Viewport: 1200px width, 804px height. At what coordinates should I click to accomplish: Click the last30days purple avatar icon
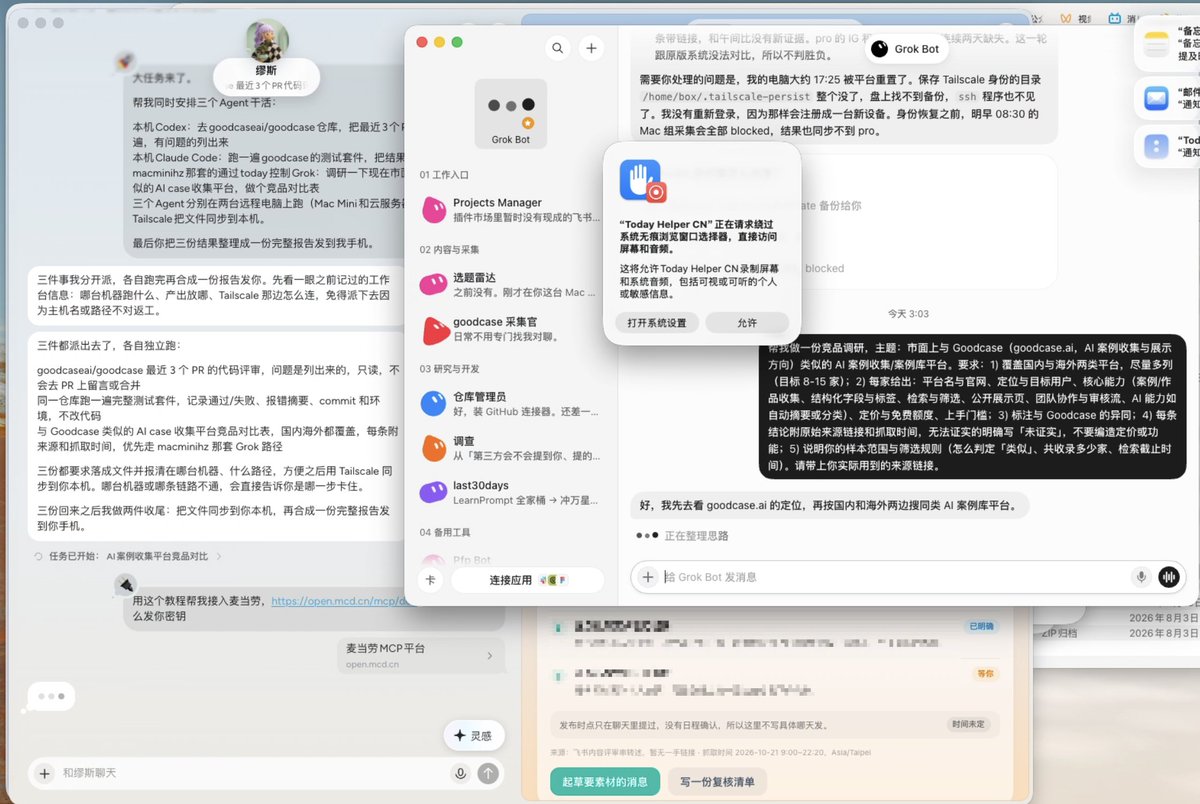point(433,491)
